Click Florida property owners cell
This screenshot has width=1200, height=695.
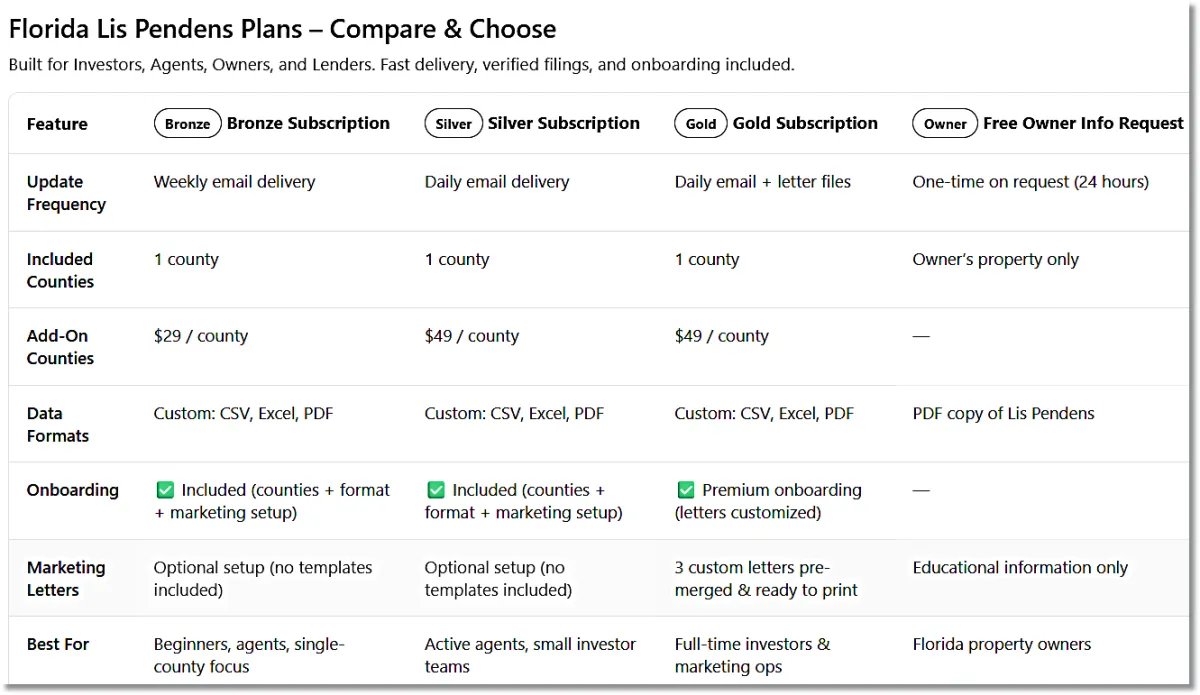point(1001,644)
